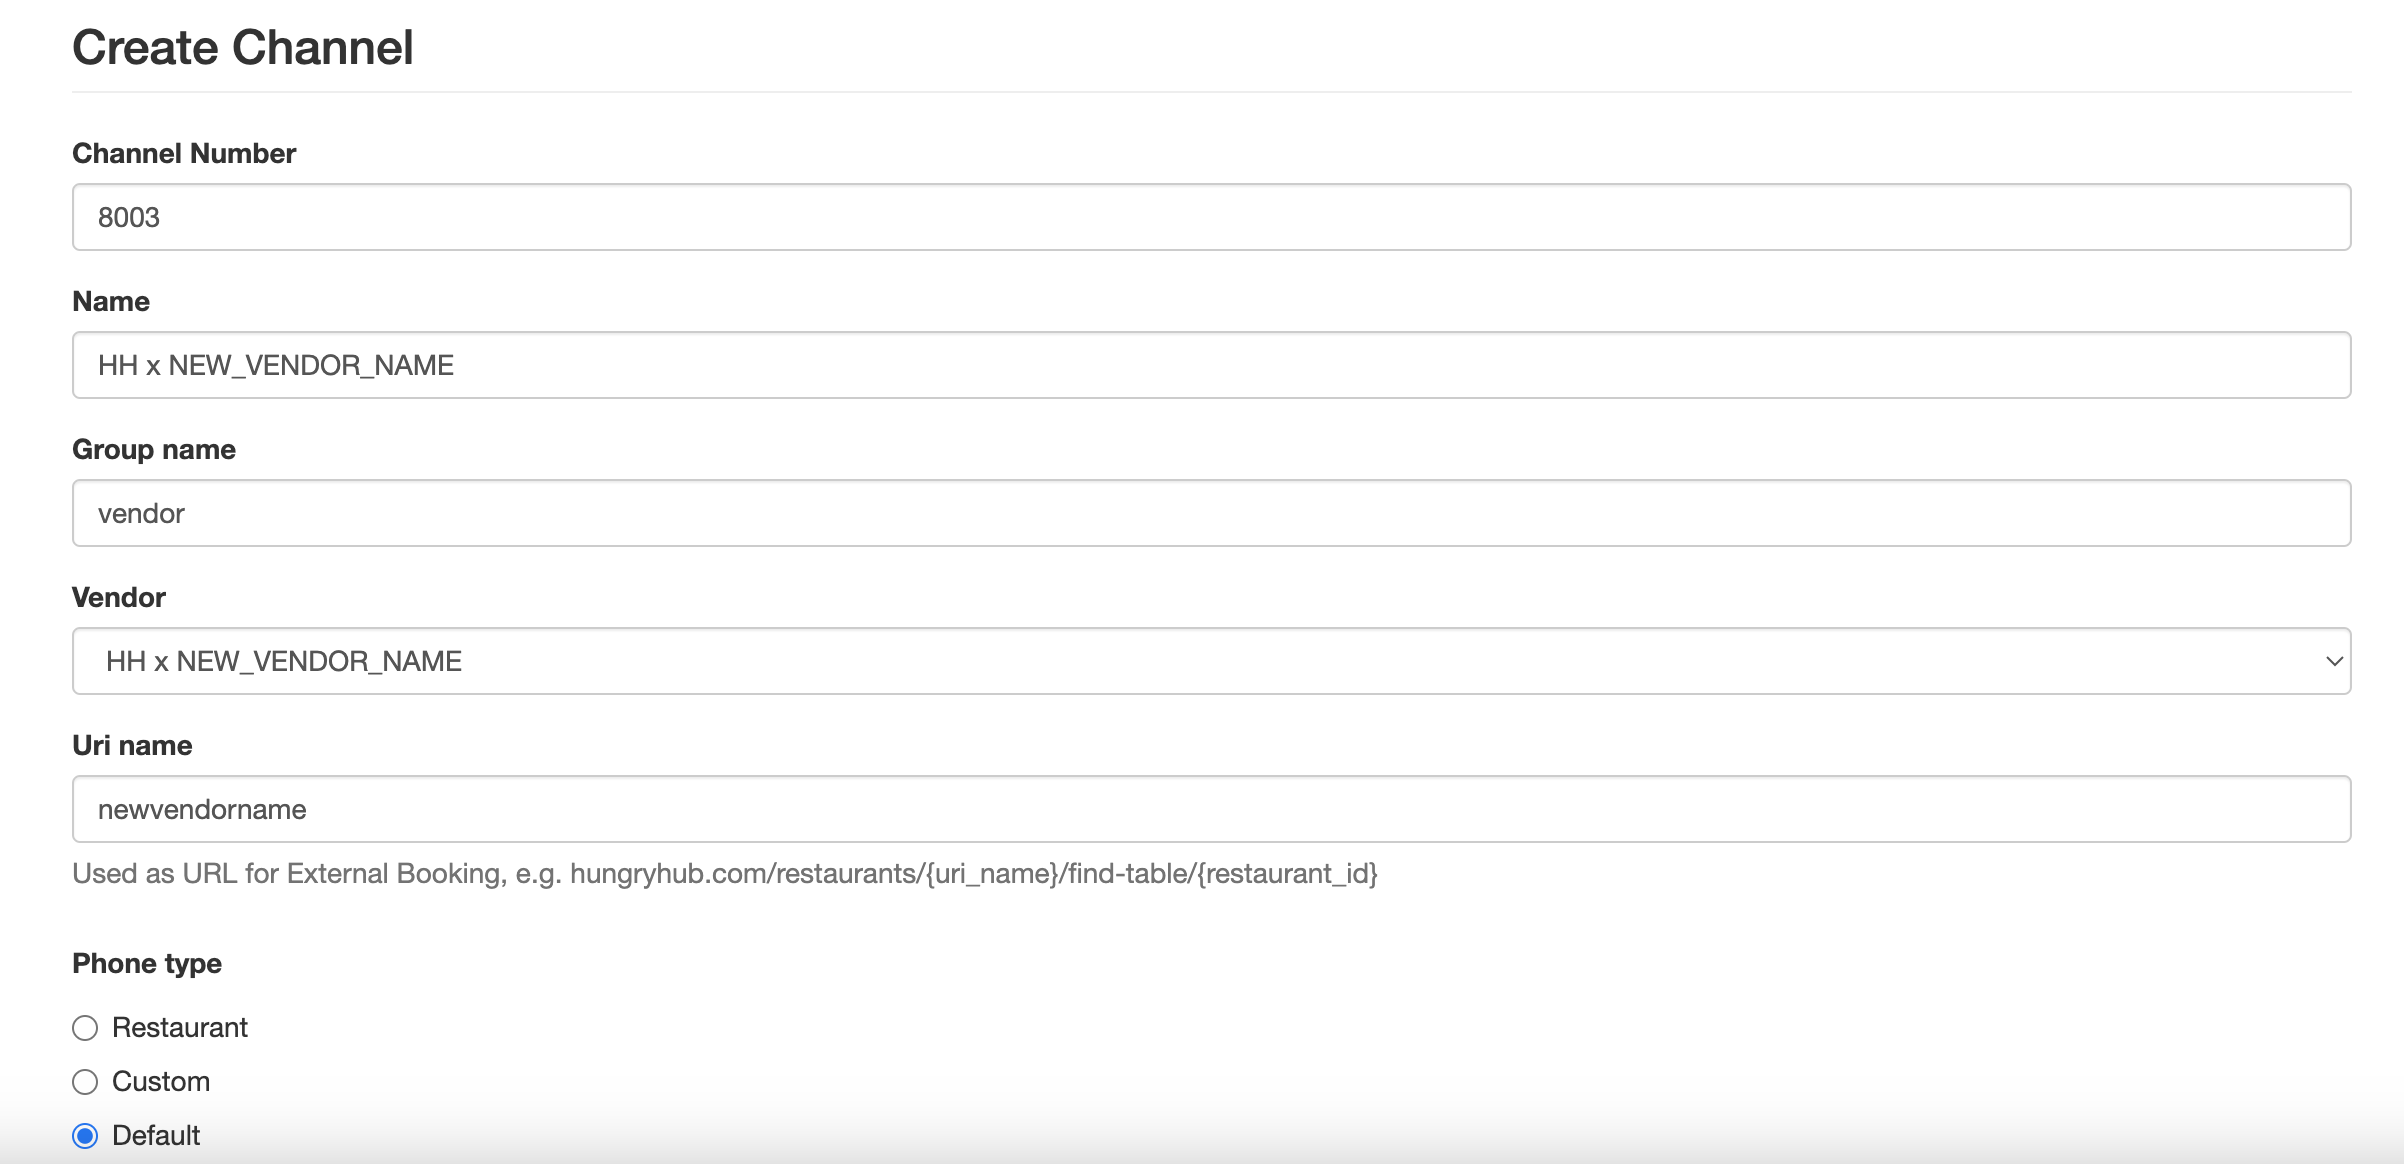2404x1164 pixels.
Task: Click the "Default" option text
Action: tap(156, 1136)
